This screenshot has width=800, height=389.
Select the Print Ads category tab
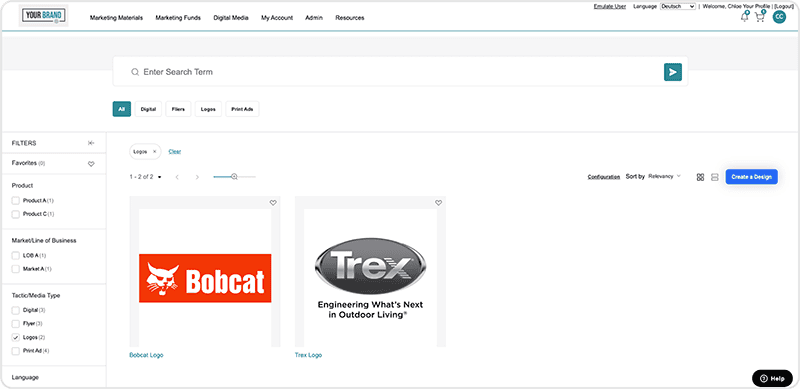coord(242,109)
